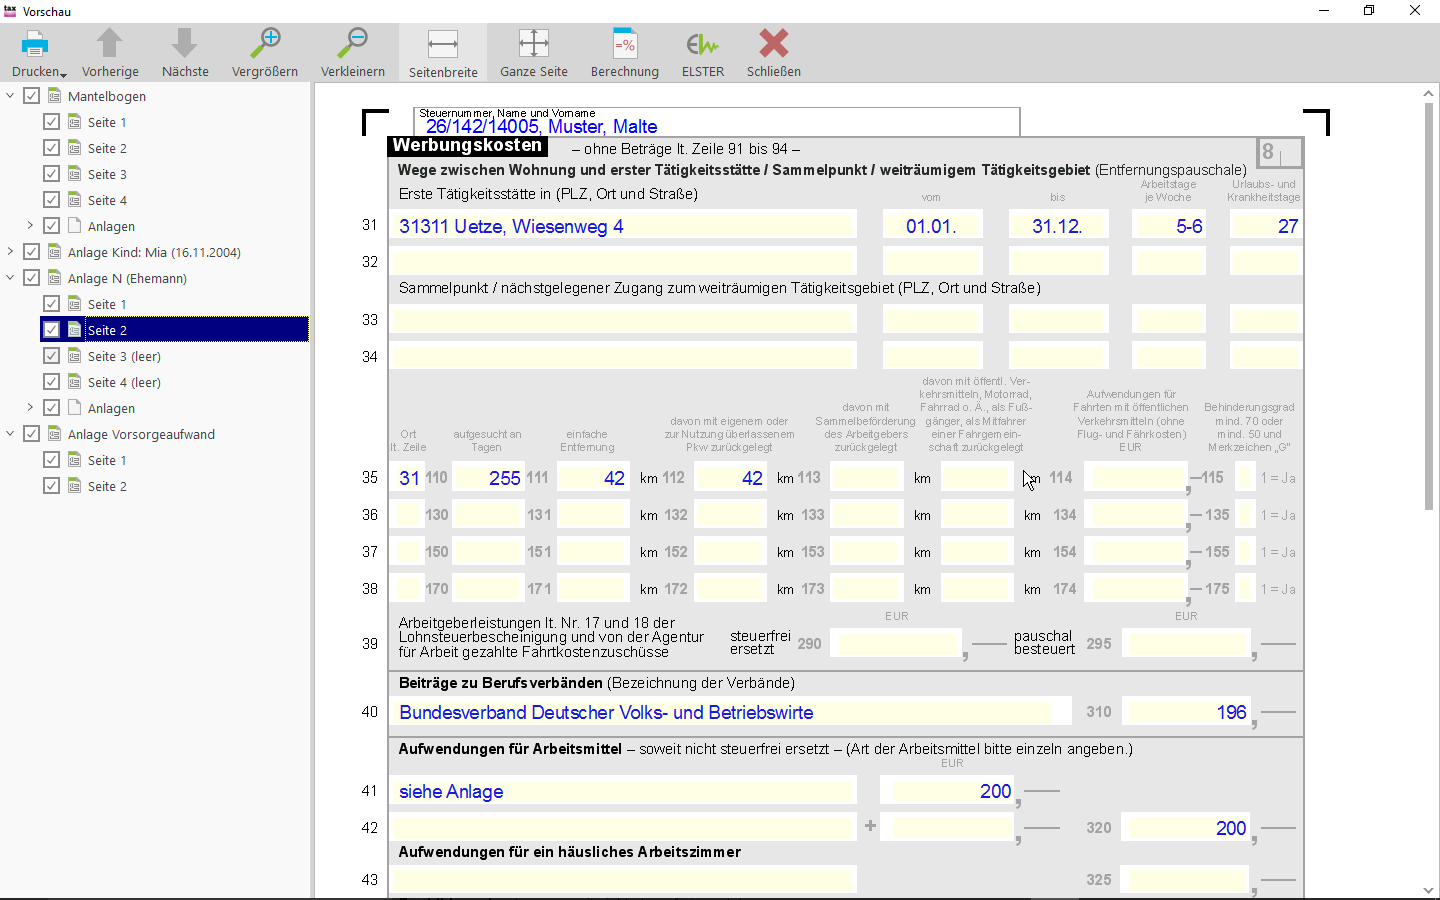
Task: Go to previous page with Vorherige
Action: click(x=110, y=53)
